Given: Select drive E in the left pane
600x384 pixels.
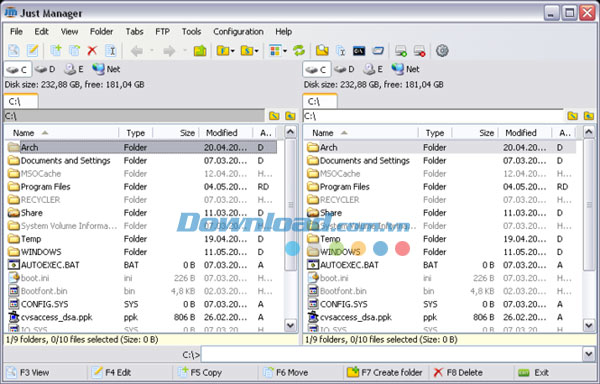Looking at the screenshot, I should coord(73,69).
